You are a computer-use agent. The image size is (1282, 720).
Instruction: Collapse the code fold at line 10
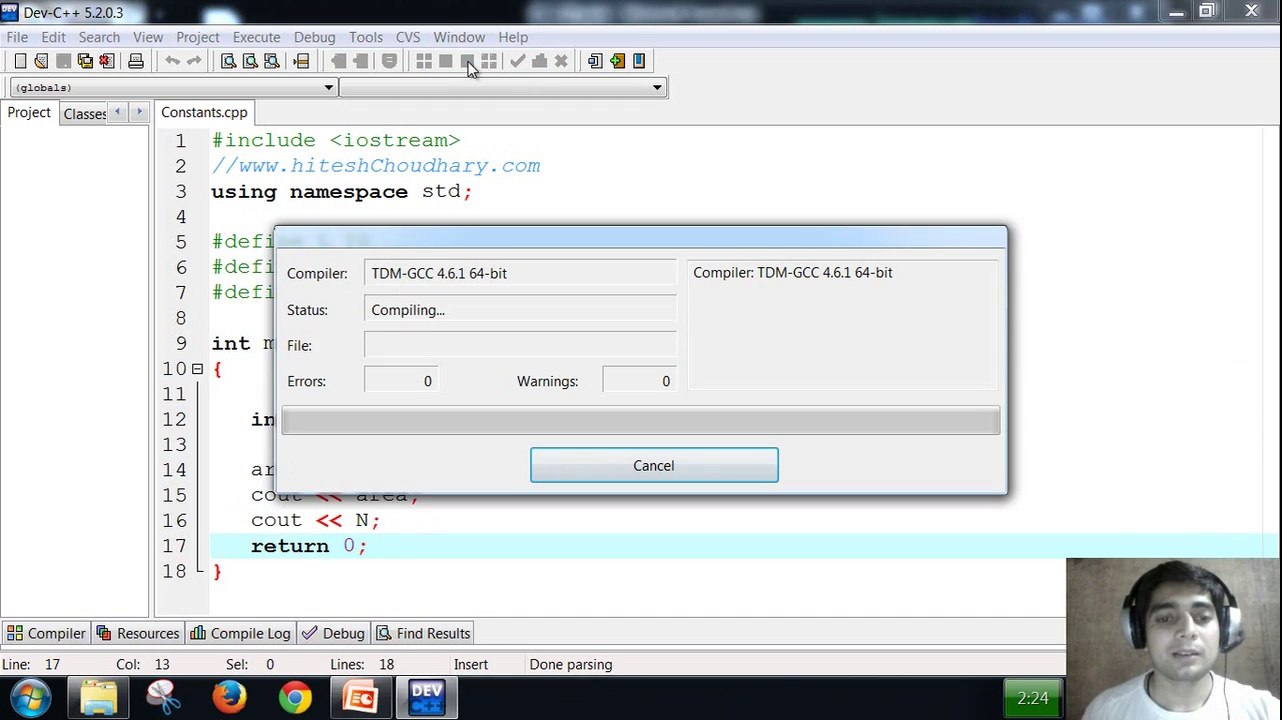[197, 369]
